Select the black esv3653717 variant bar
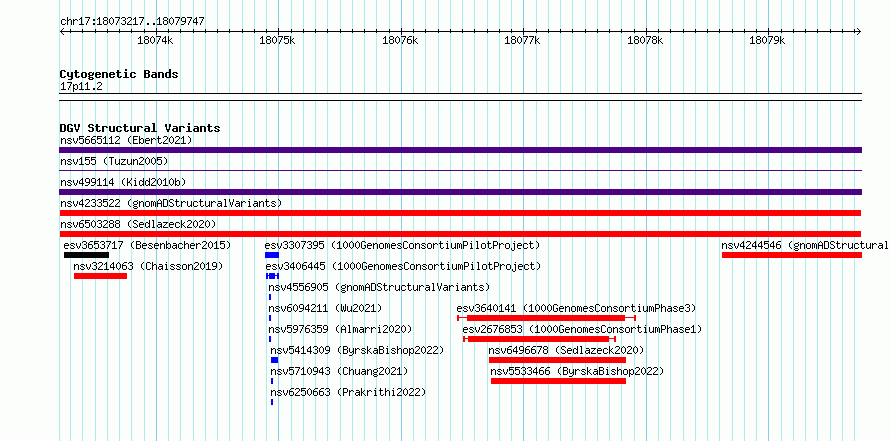890x441 pixels. click(x=86, y=255)
